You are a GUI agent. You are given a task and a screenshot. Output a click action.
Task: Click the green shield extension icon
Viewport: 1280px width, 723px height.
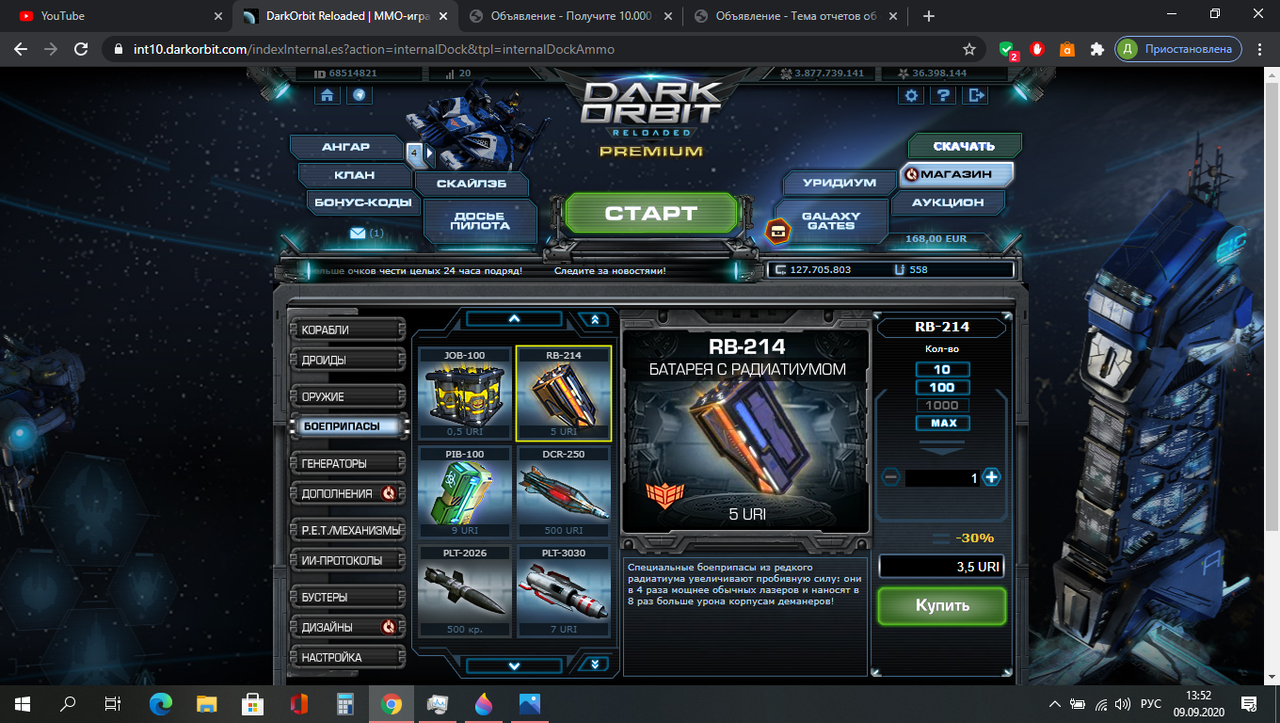[x=1009, y=49]
